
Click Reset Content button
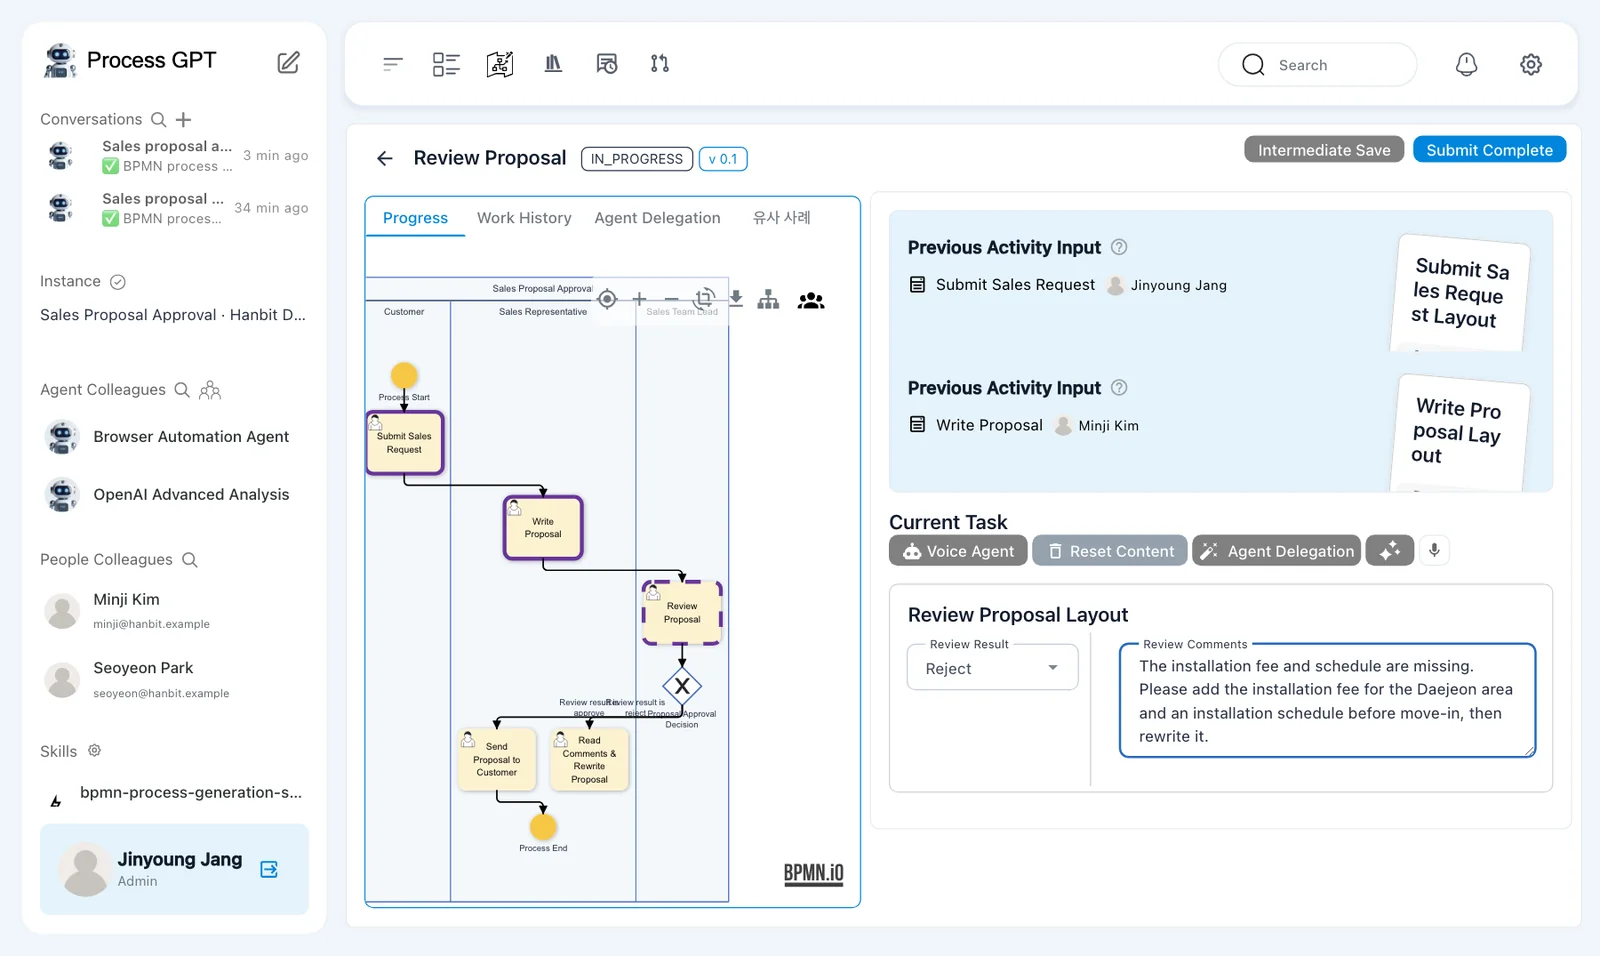(x=1110, y=551)
